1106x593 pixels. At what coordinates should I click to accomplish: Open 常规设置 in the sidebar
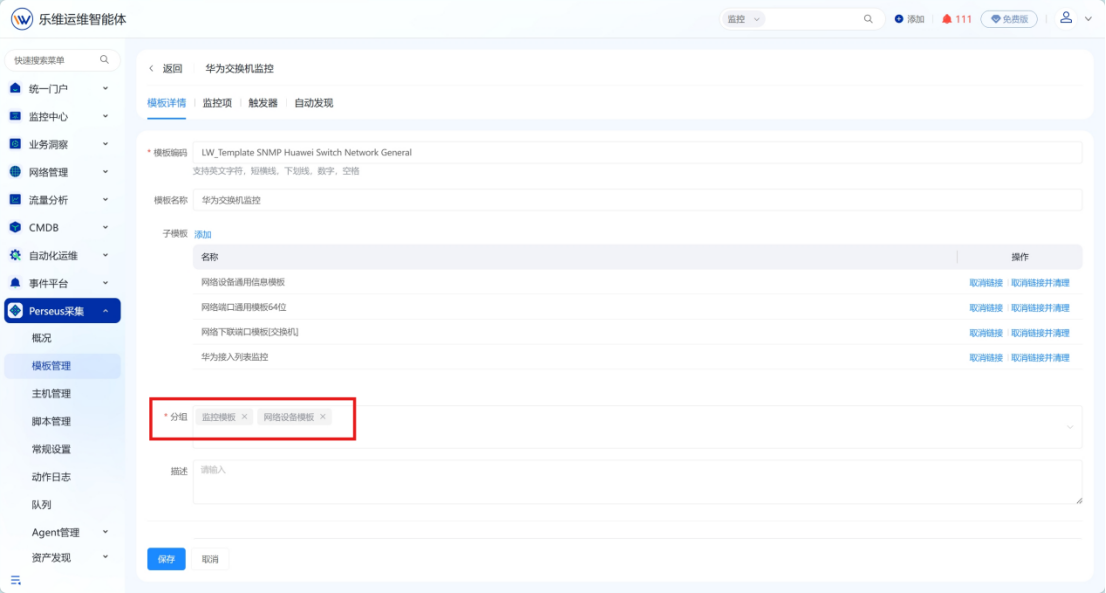coord(51,449)
